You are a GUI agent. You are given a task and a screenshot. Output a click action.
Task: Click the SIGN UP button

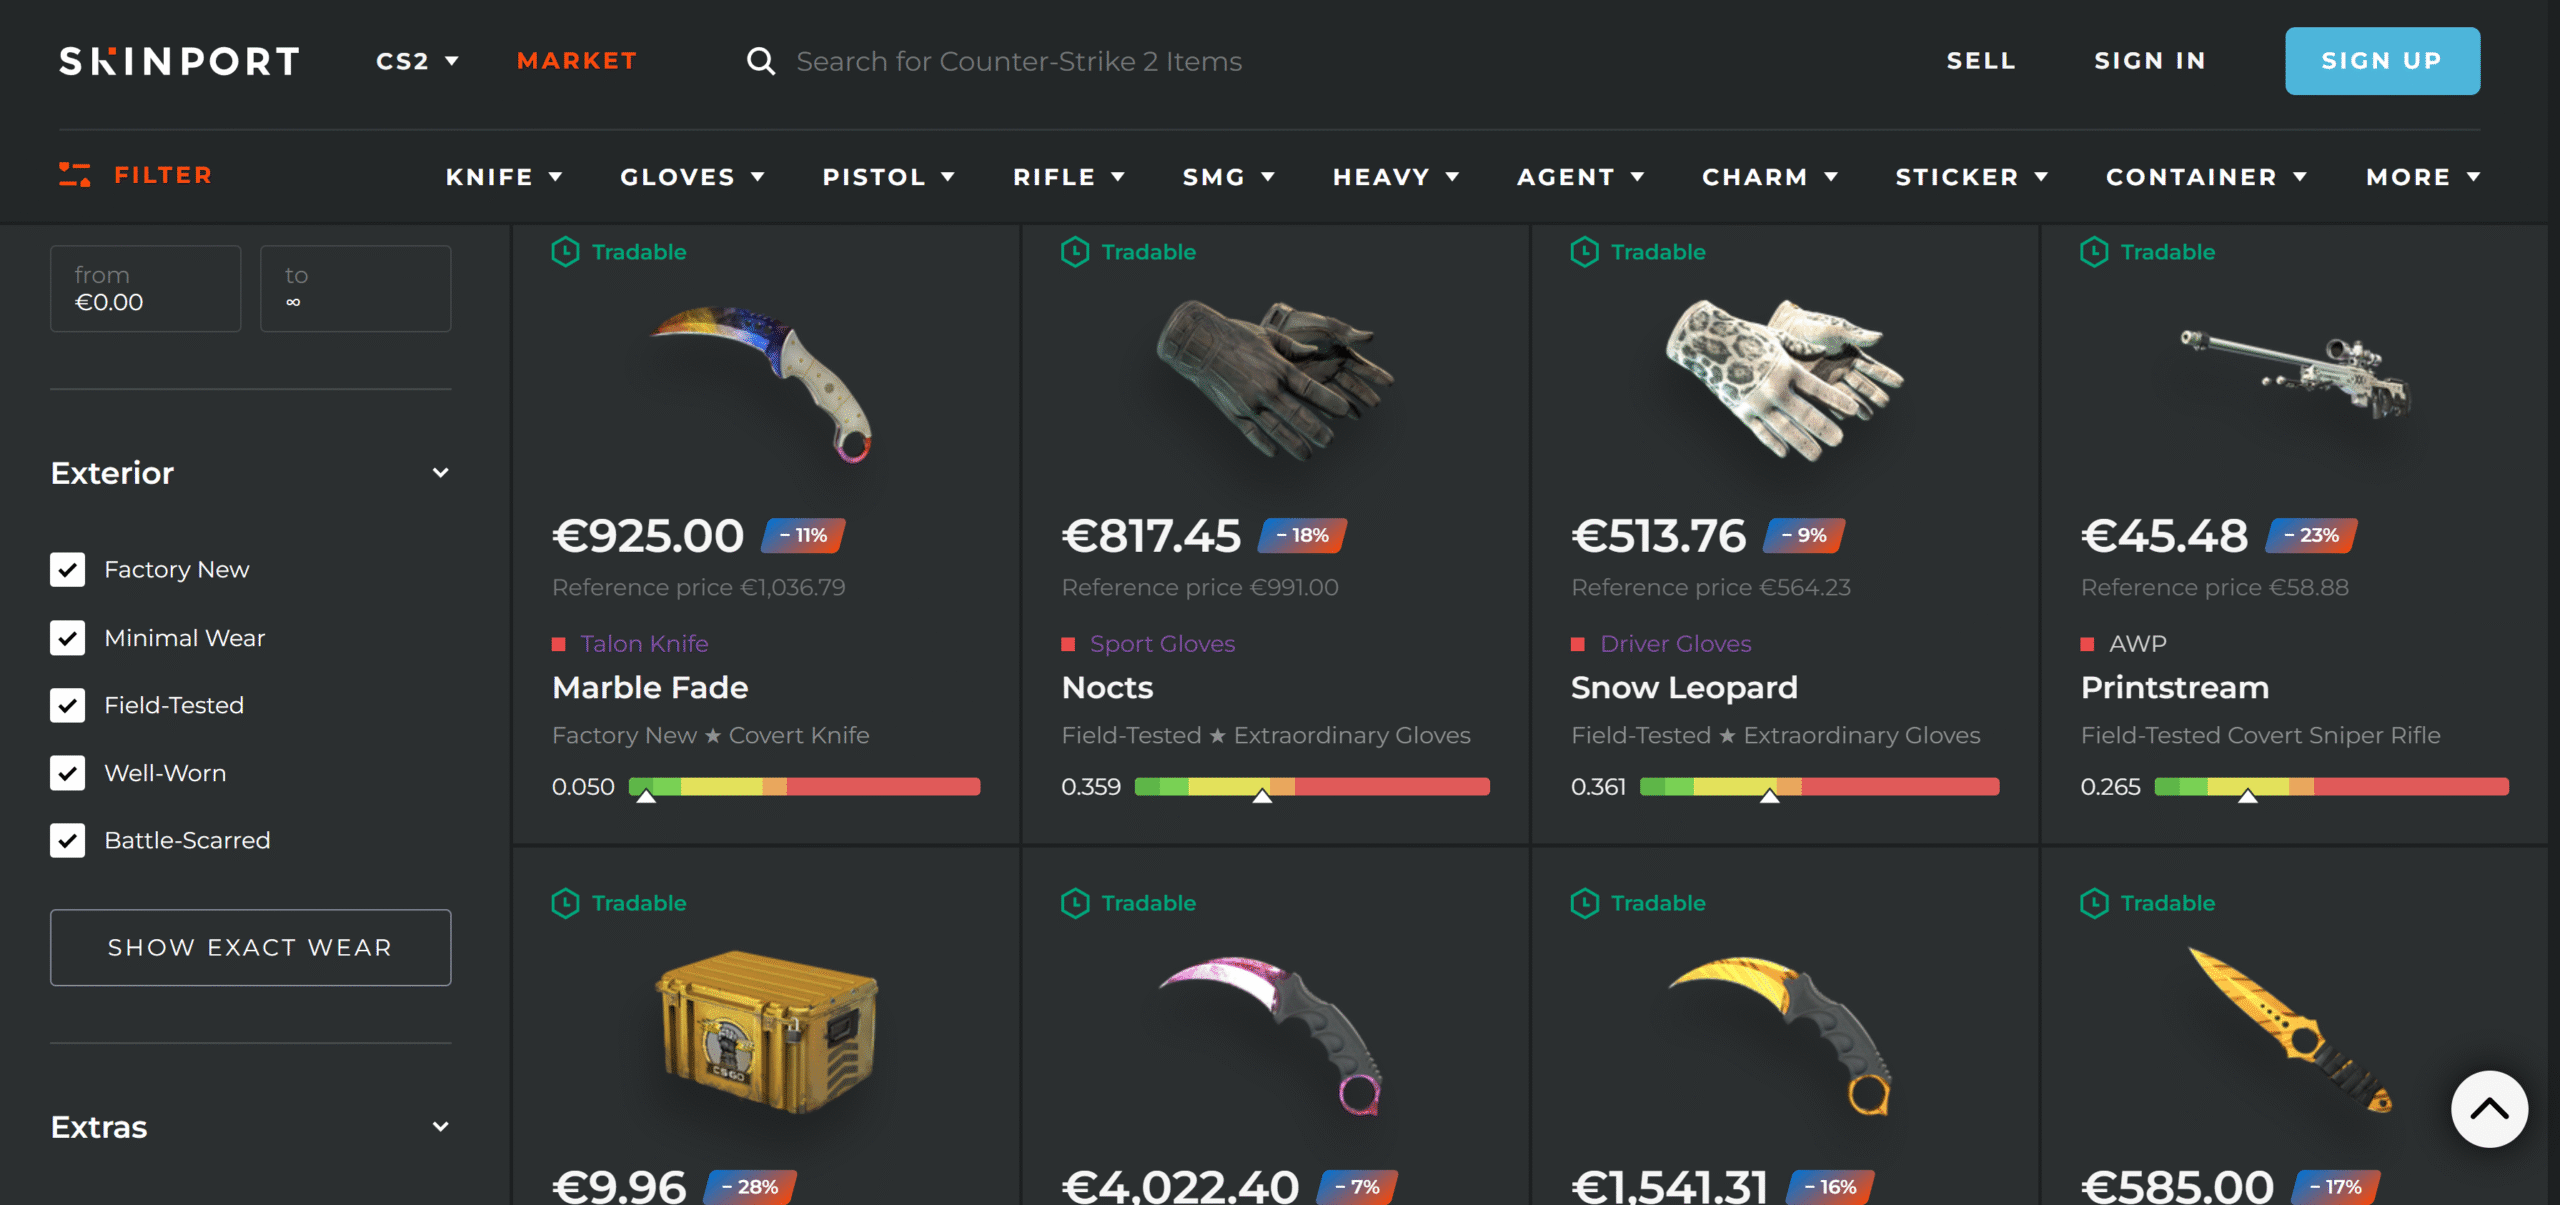click(2382, 61)
